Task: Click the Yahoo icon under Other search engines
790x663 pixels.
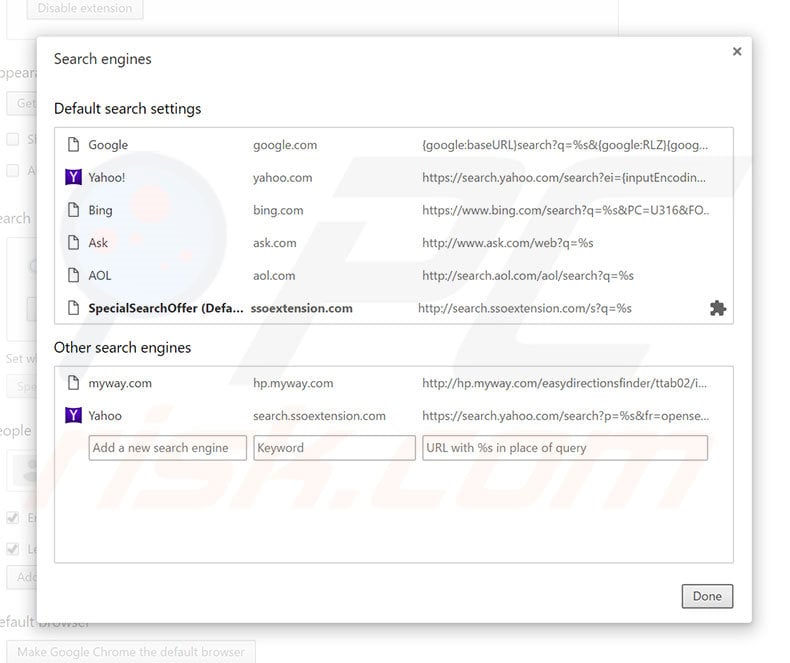Action: [x=74, y=416]
